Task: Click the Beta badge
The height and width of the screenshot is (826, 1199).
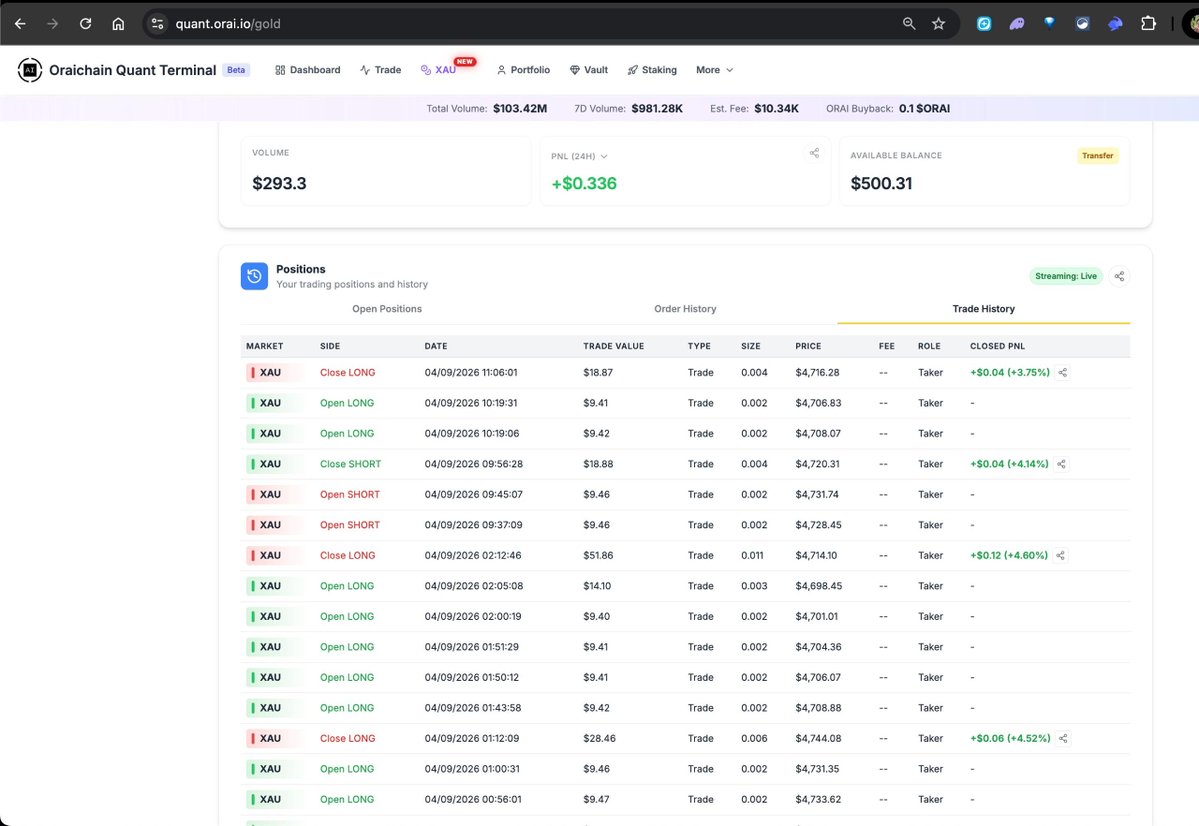Action: click(x=236, y=70)
